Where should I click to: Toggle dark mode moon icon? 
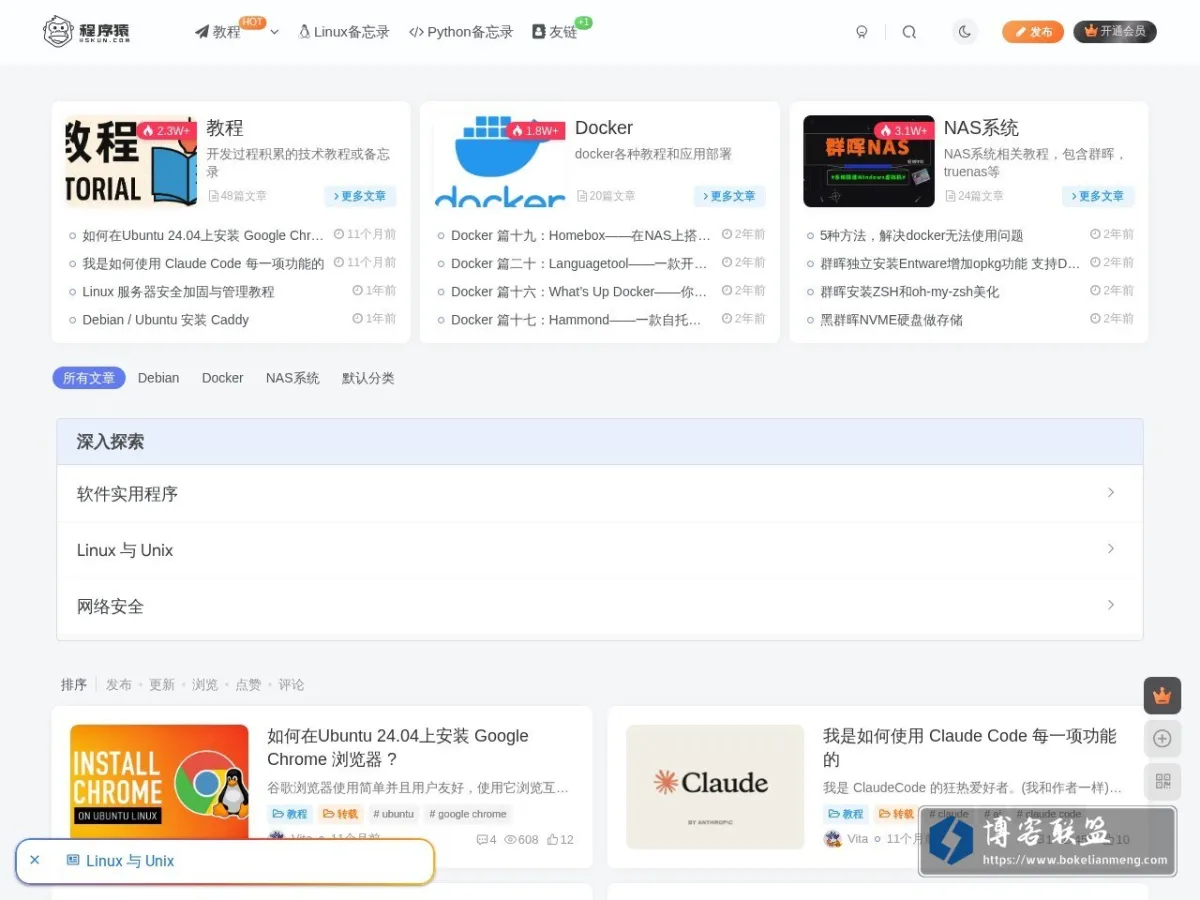pos(965,32)
